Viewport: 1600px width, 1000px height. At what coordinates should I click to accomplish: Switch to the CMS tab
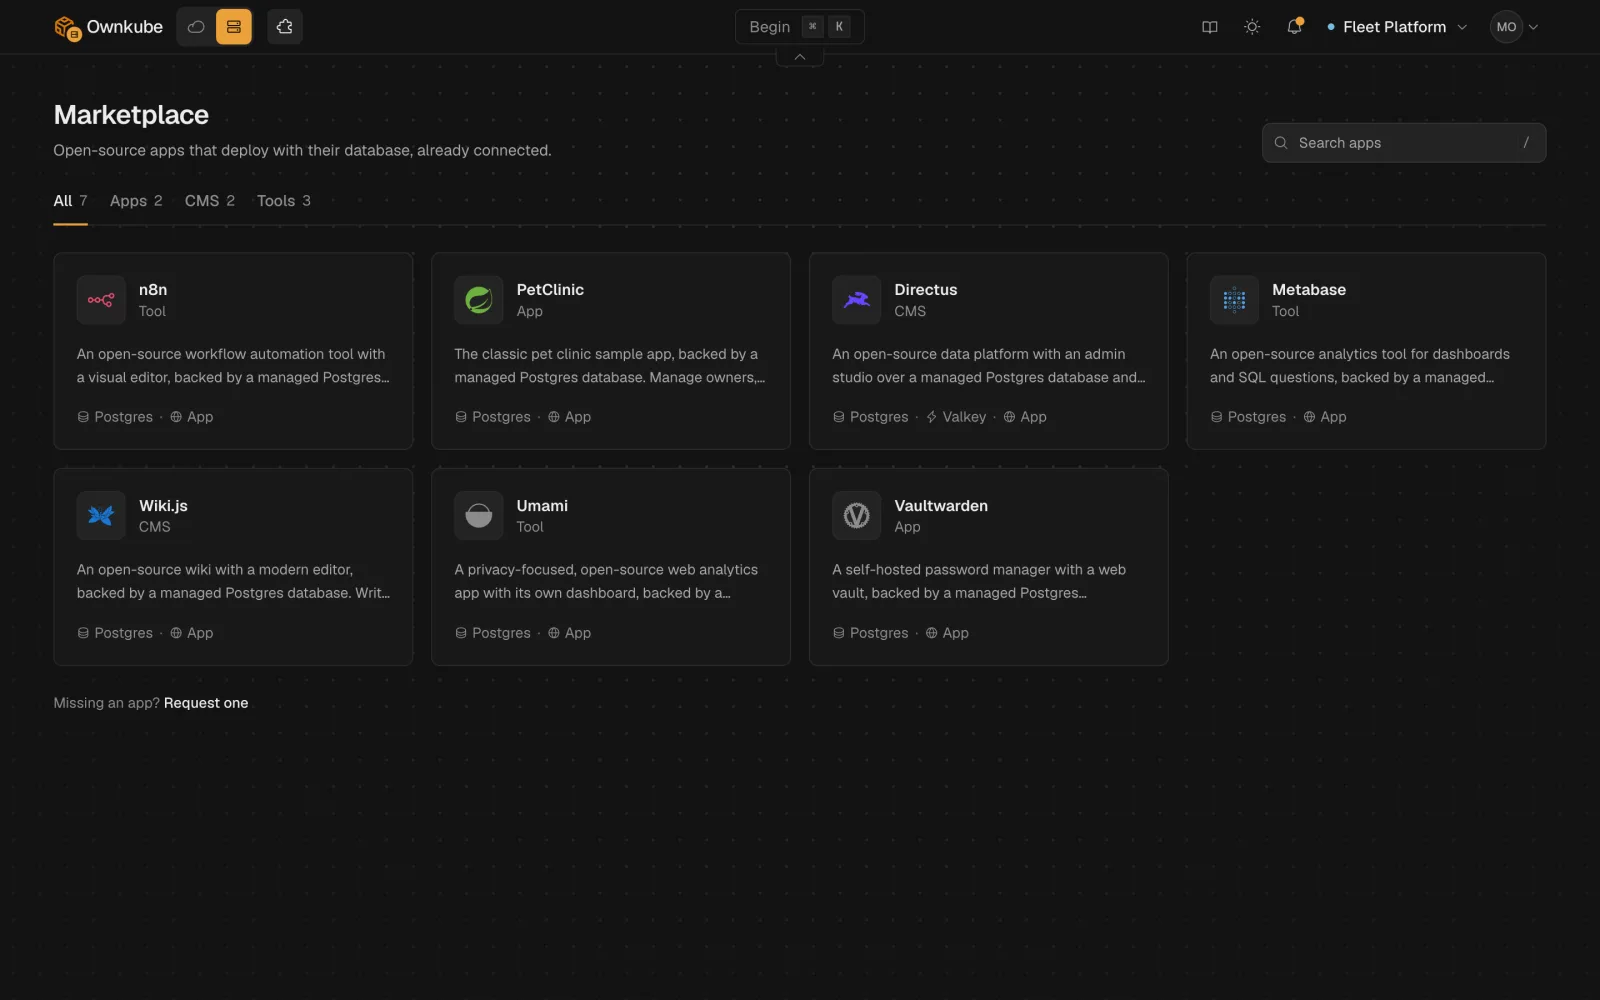(x=210, y=201)
